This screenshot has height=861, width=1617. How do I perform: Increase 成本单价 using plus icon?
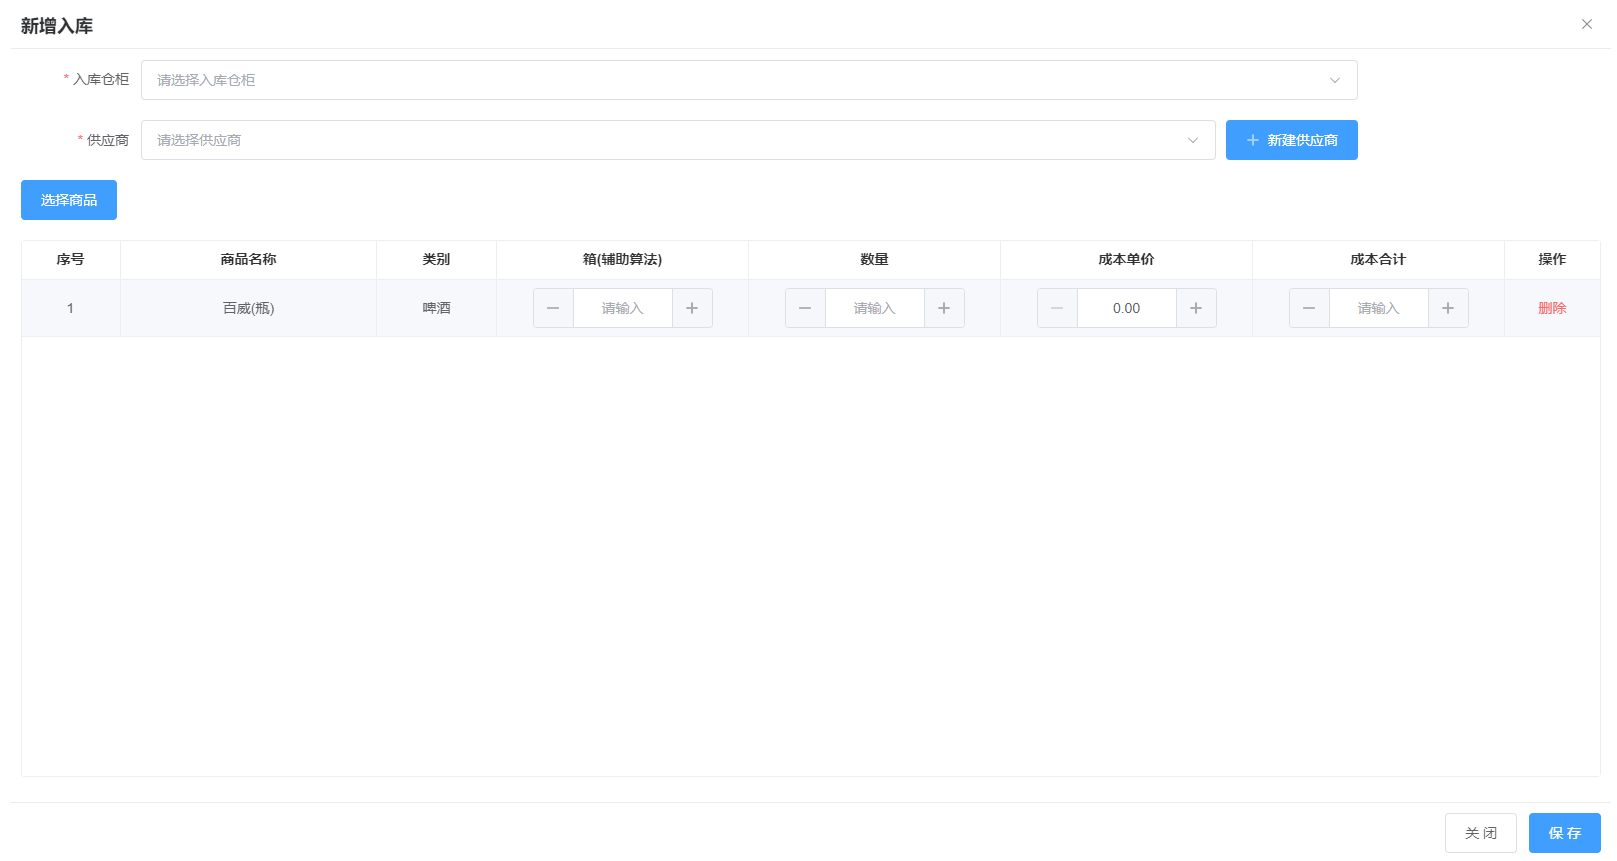pos(1196,308)
